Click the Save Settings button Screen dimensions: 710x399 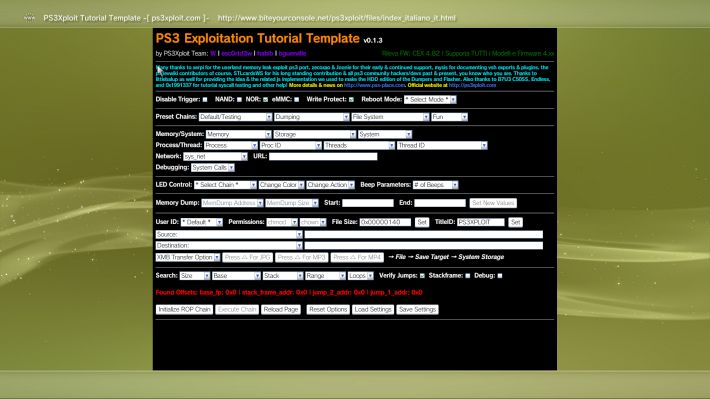coord(417,309)
